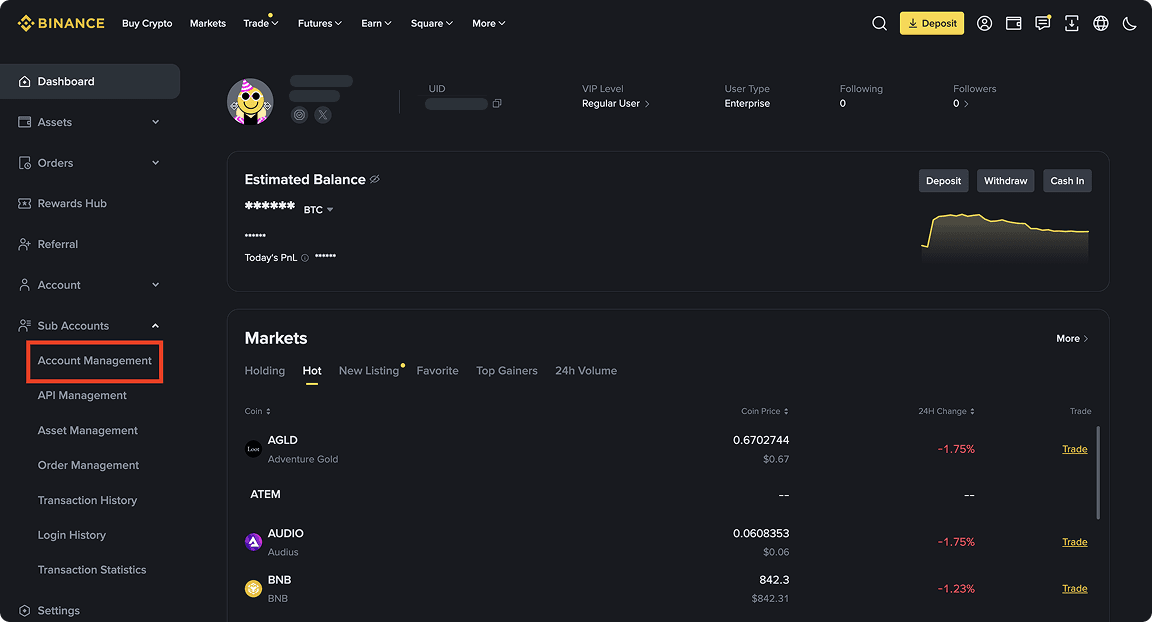The image size is (1152, 622).
Task: Open the BTC currency dropdown
Action: pyautogui.click(x=320, y=209)
